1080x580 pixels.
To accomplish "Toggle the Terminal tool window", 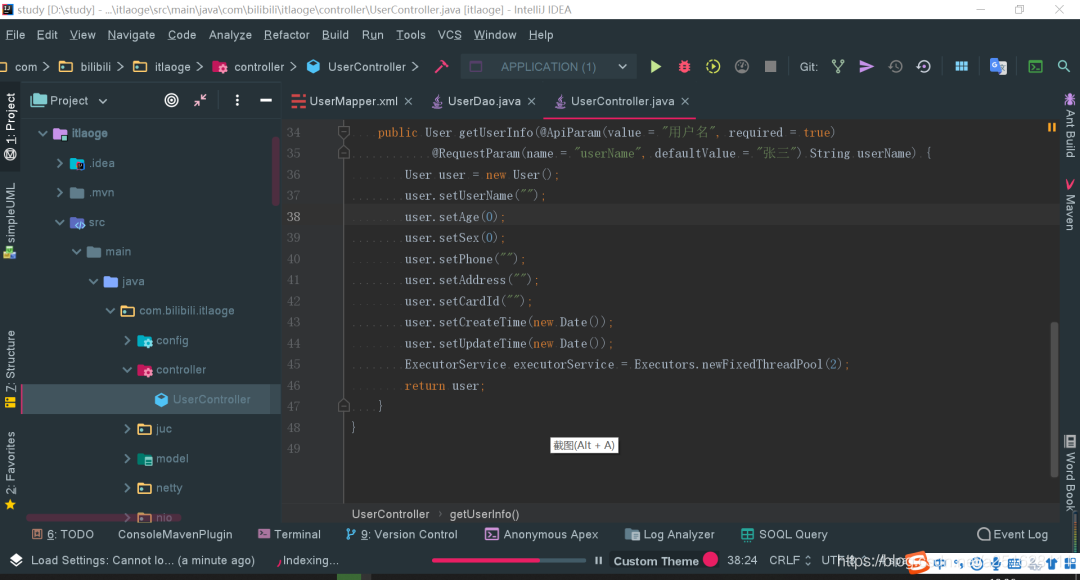I will pos(289,535).
